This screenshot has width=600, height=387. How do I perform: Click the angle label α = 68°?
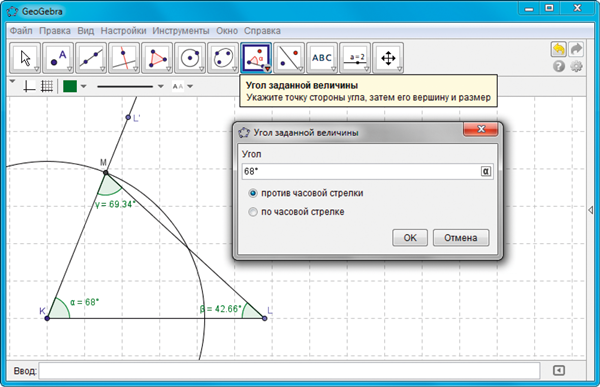(84, 302)
